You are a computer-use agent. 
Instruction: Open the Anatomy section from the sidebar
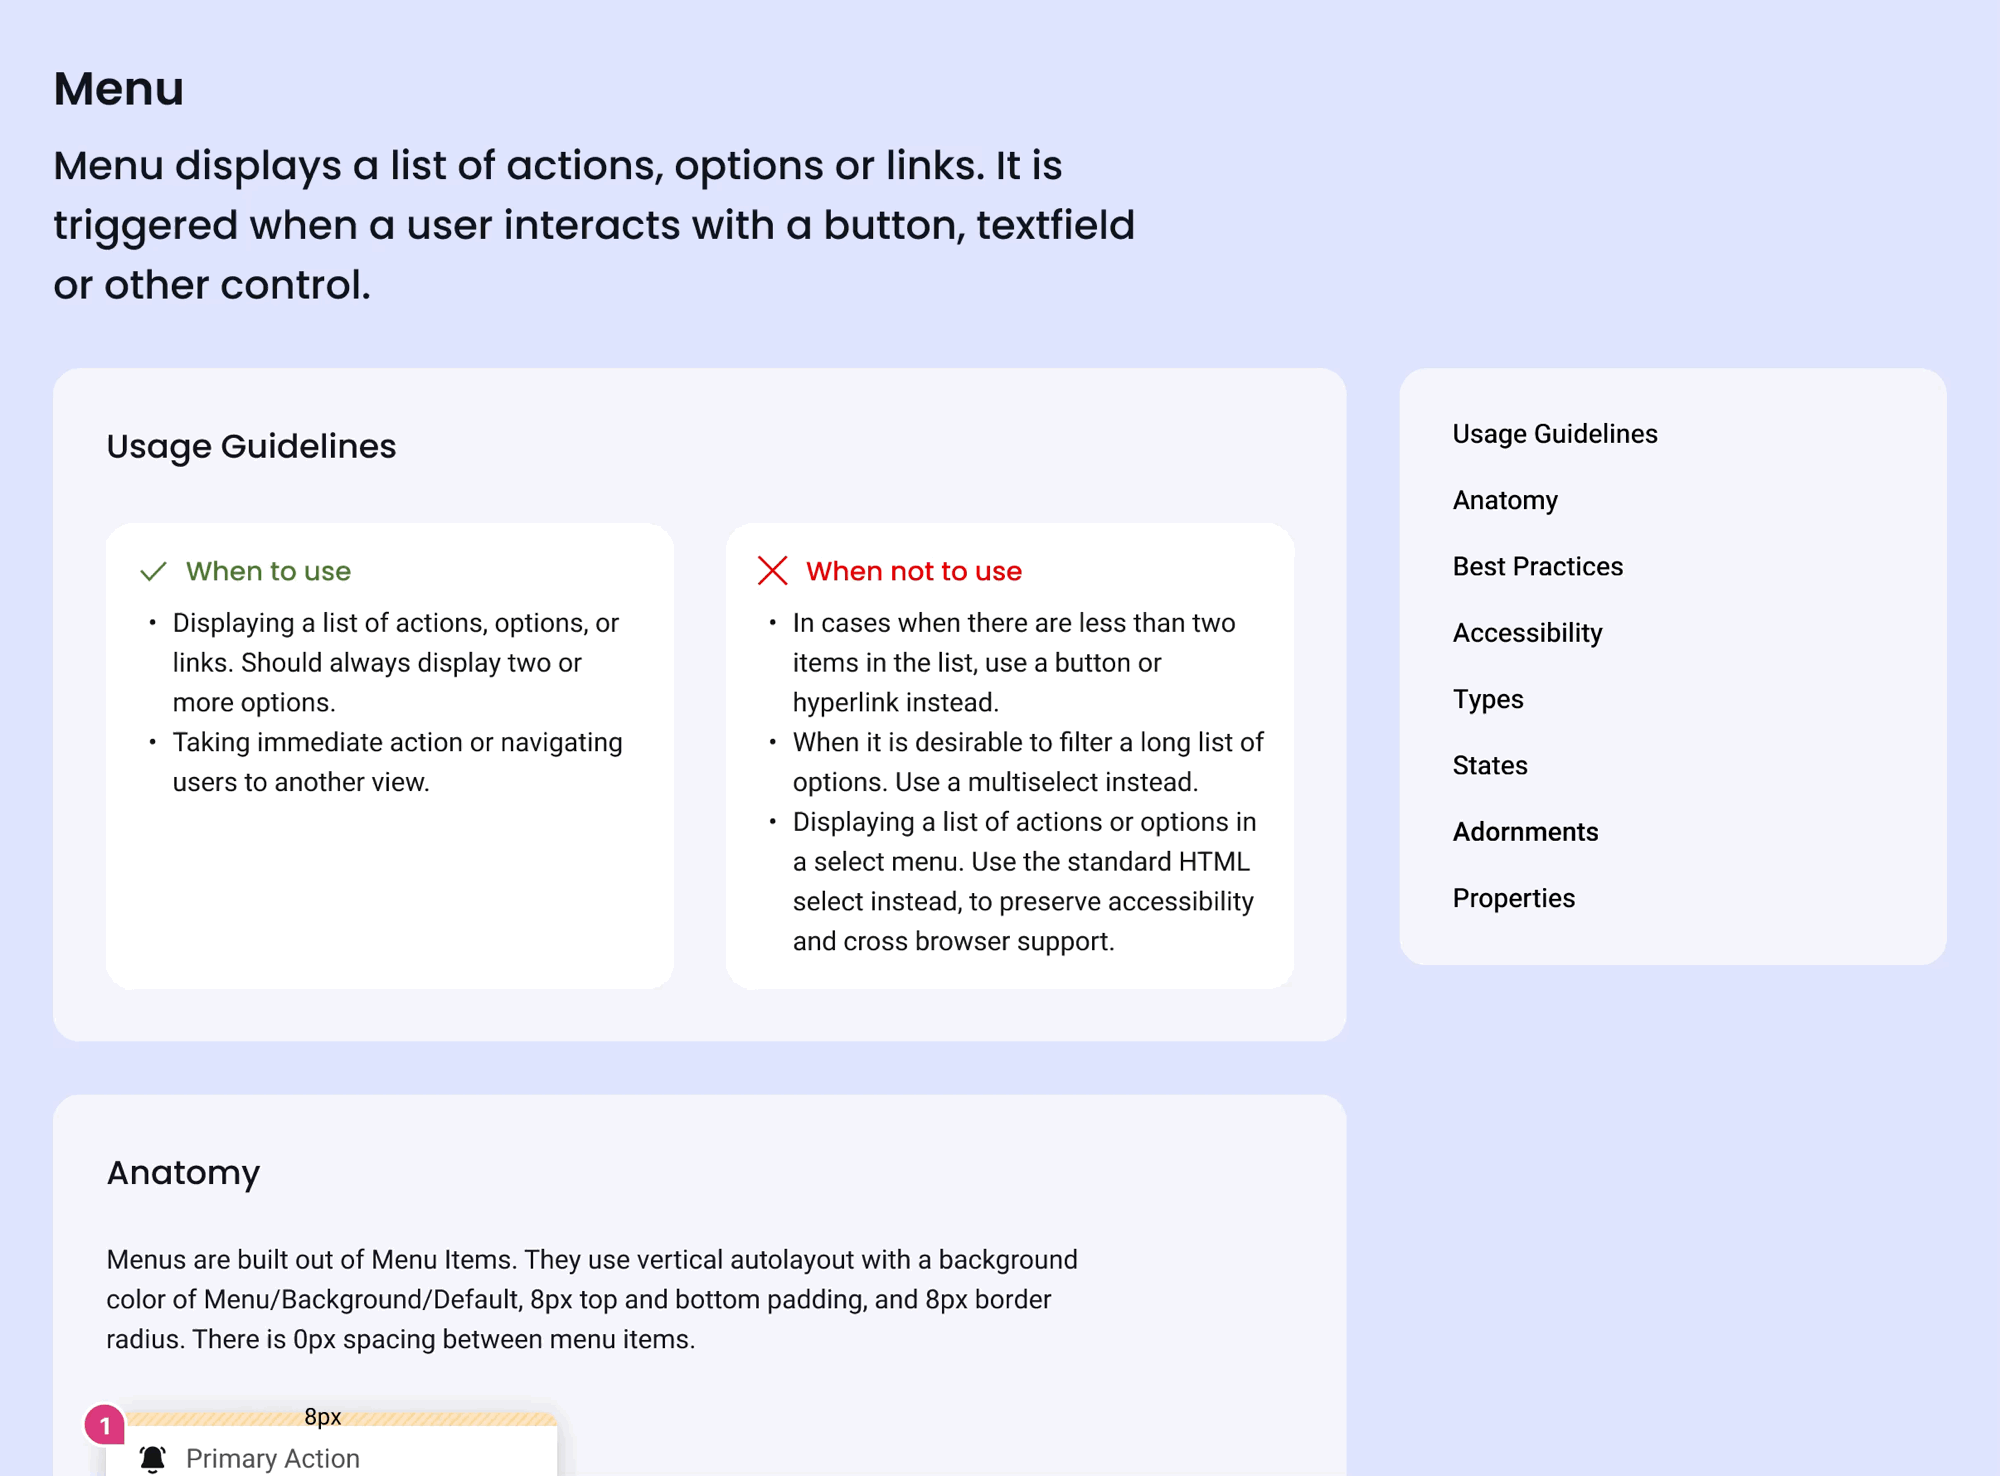tap(1504, 499)
